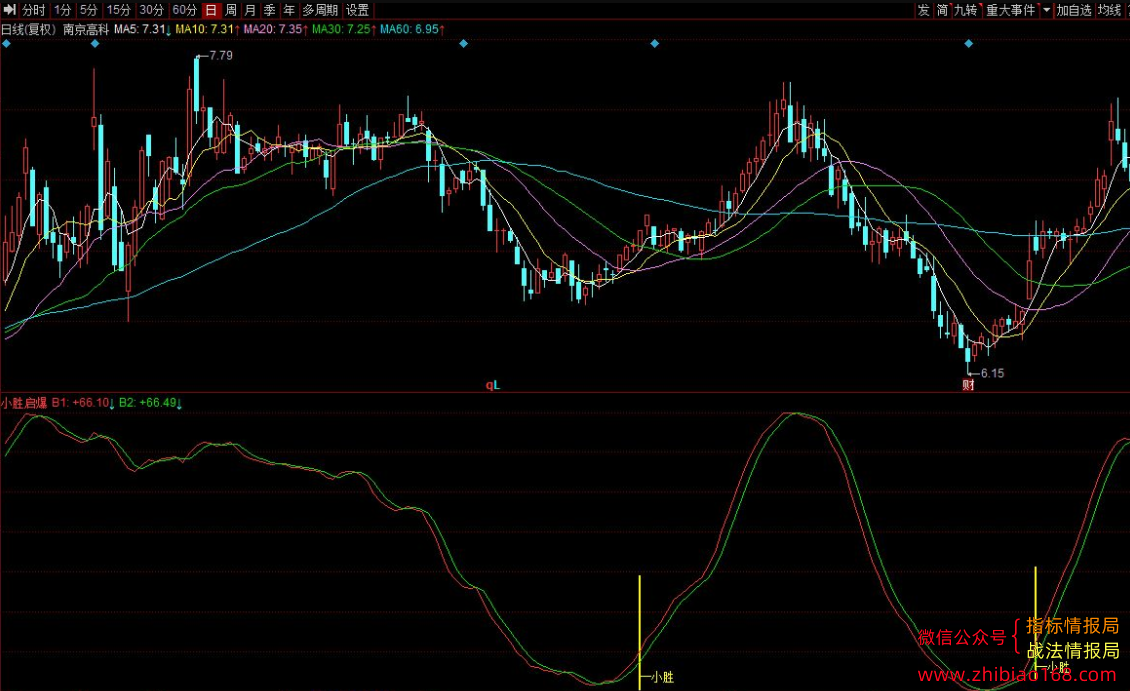
Task: Click the 南京高科 stock name
Action: point(86,30)
